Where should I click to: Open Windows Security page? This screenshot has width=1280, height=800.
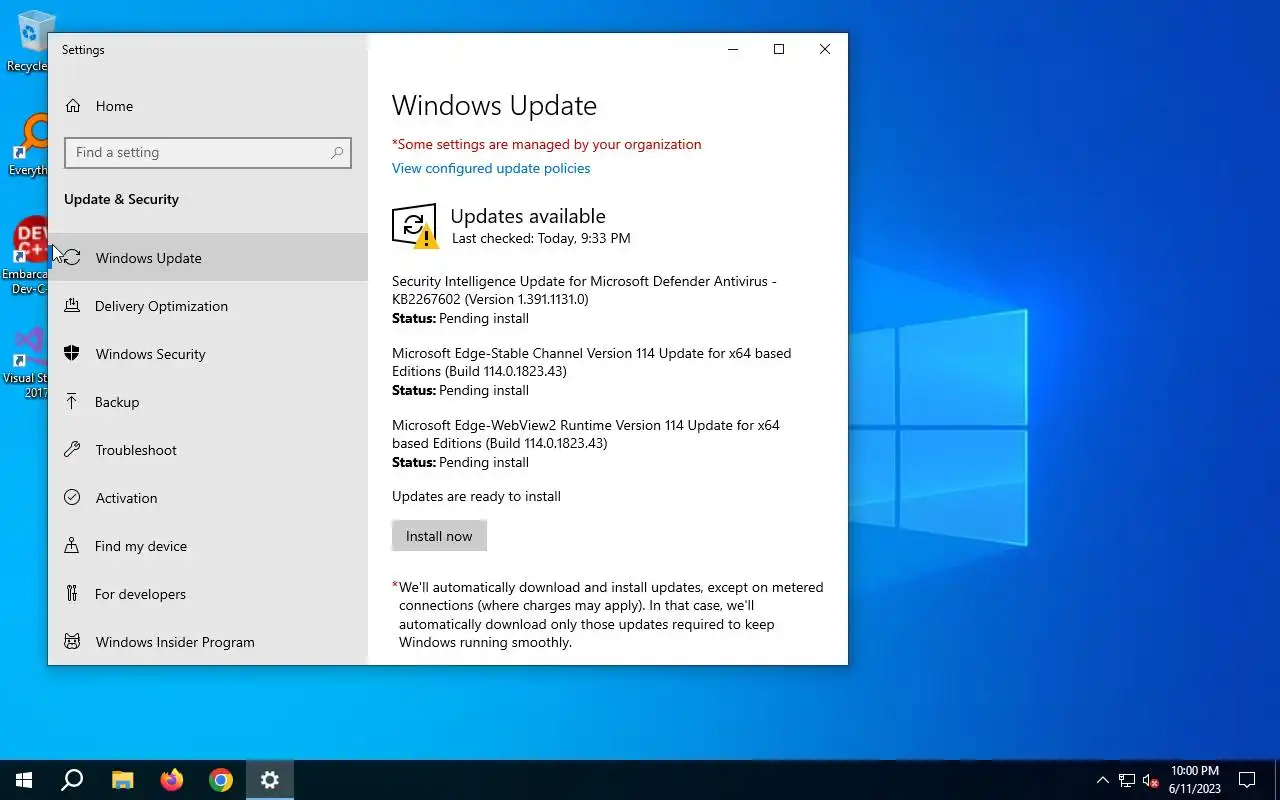pos(208,354)
